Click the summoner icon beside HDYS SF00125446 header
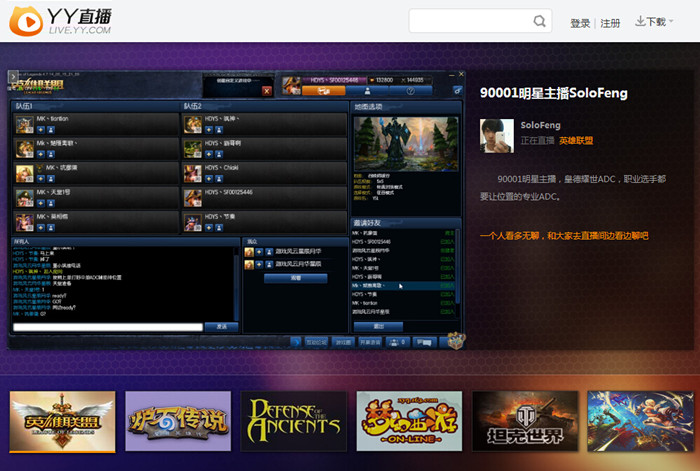 click(x=292, y=85)
